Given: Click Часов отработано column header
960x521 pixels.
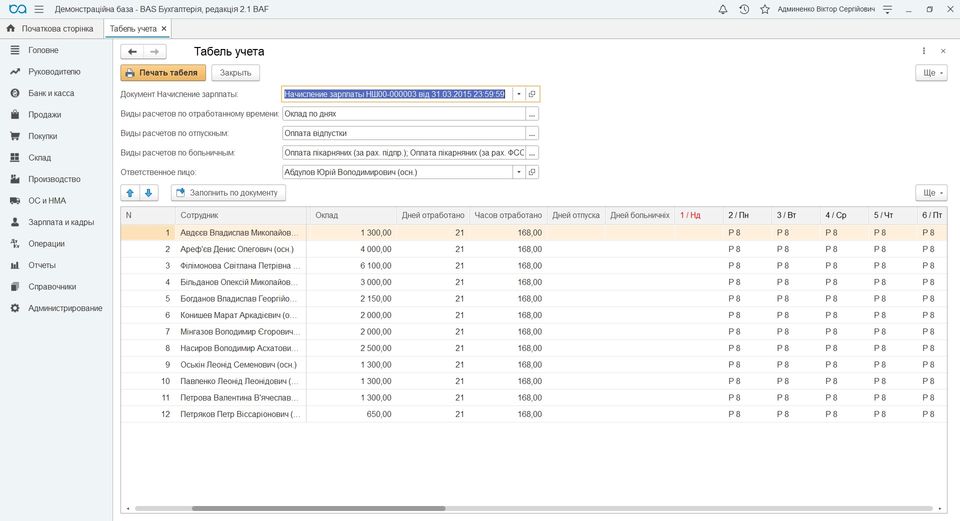Looking at the screenshot, I should click(508, 216).
